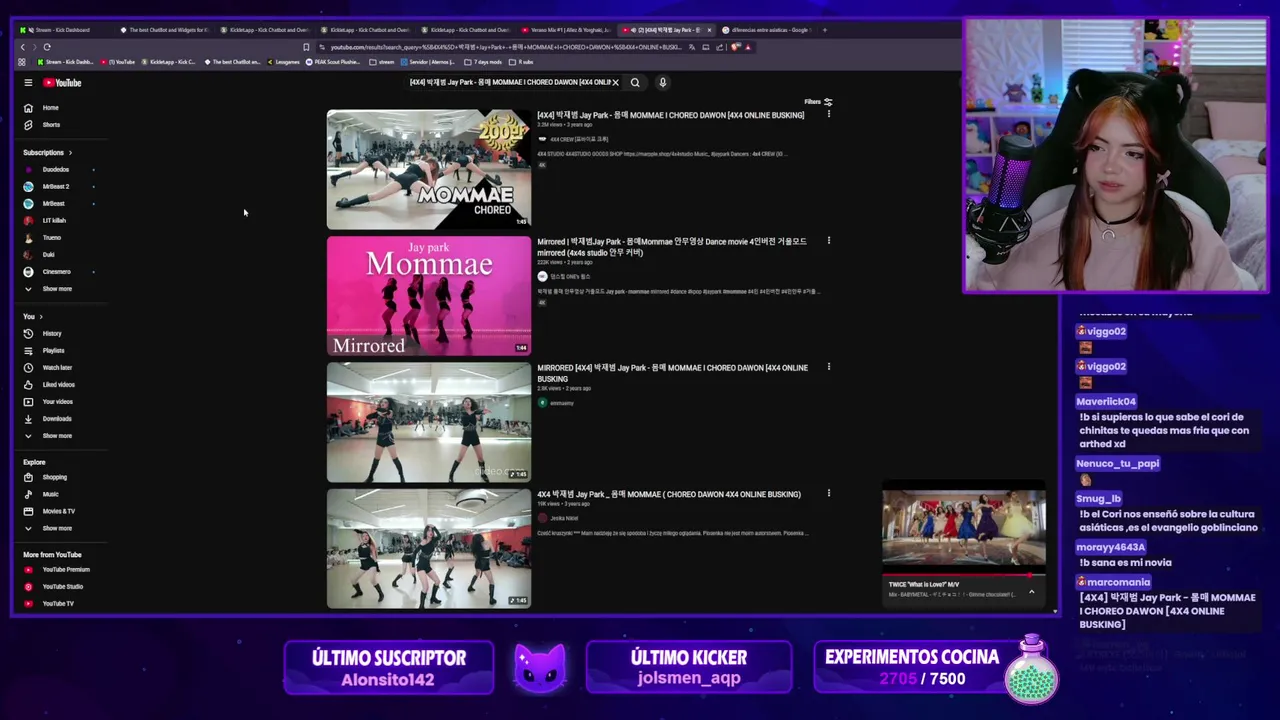The height and width of the screenshot is (720, 1280).
Task: Open Liked videos list
Action: point(49,385)
